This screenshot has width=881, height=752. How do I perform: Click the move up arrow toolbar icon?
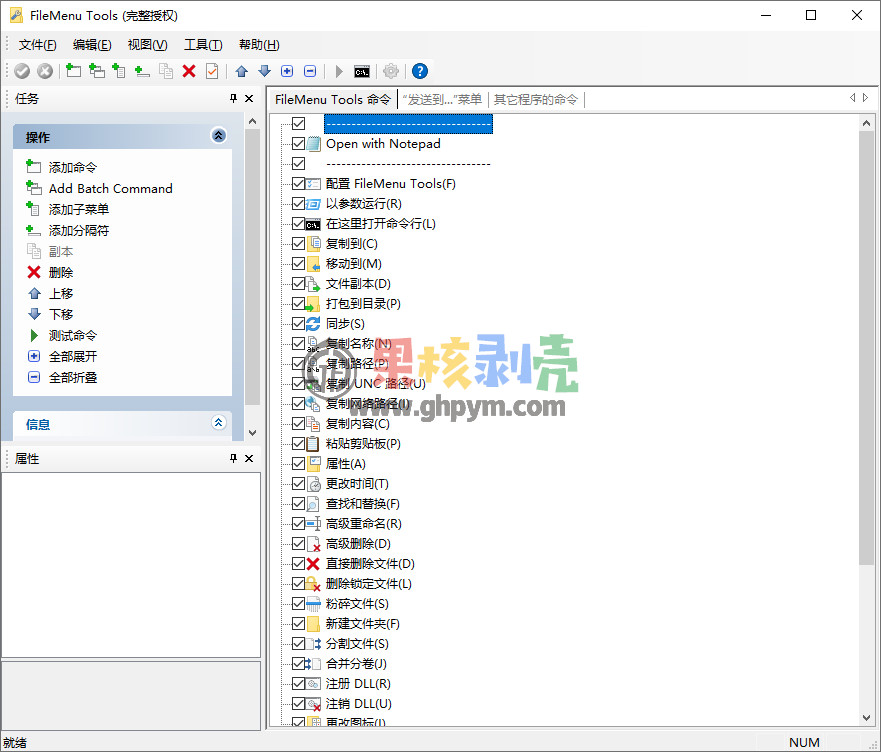[x=242, y=71]
